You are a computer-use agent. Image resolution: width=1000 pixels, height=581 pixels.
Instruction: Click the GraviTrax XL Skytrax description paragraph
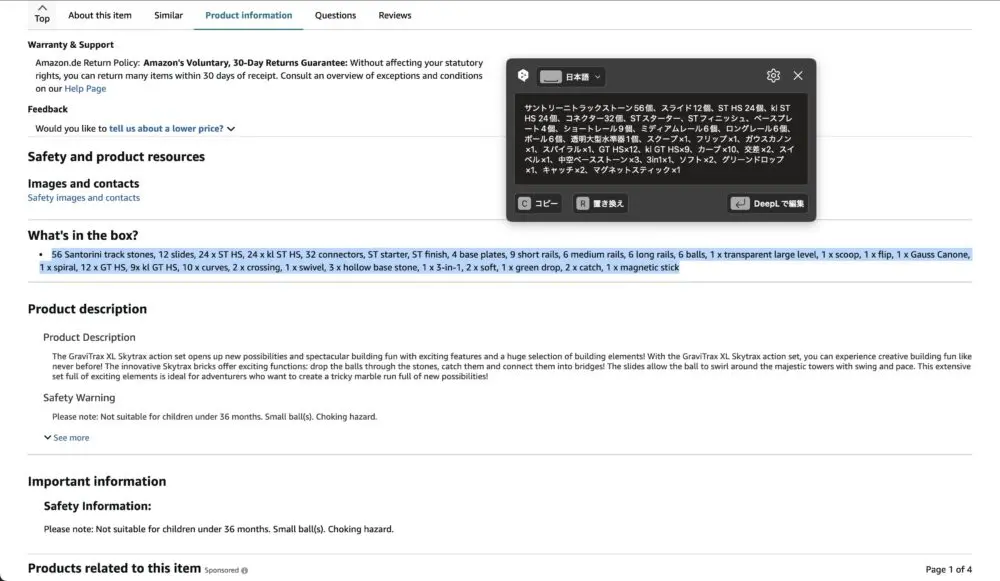pos(511,366)
